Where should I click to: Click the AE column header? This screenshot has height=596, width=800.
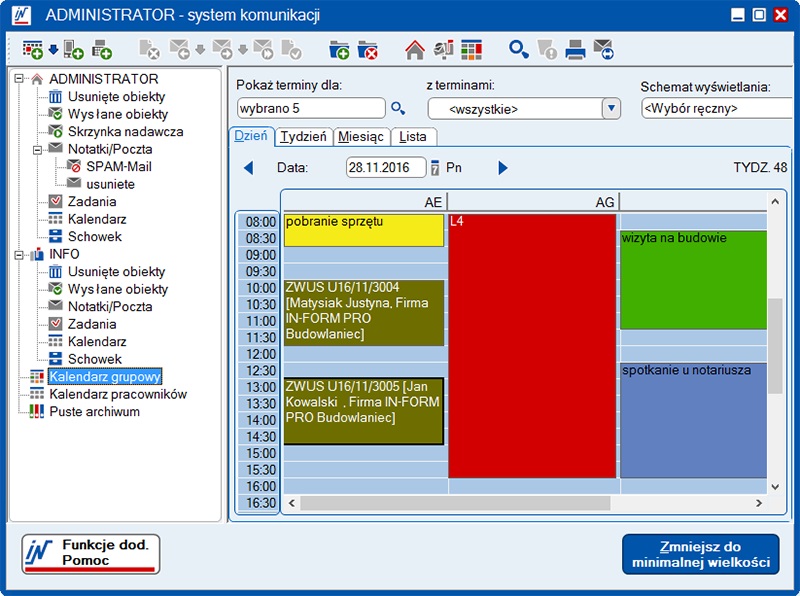click(365, 202)
